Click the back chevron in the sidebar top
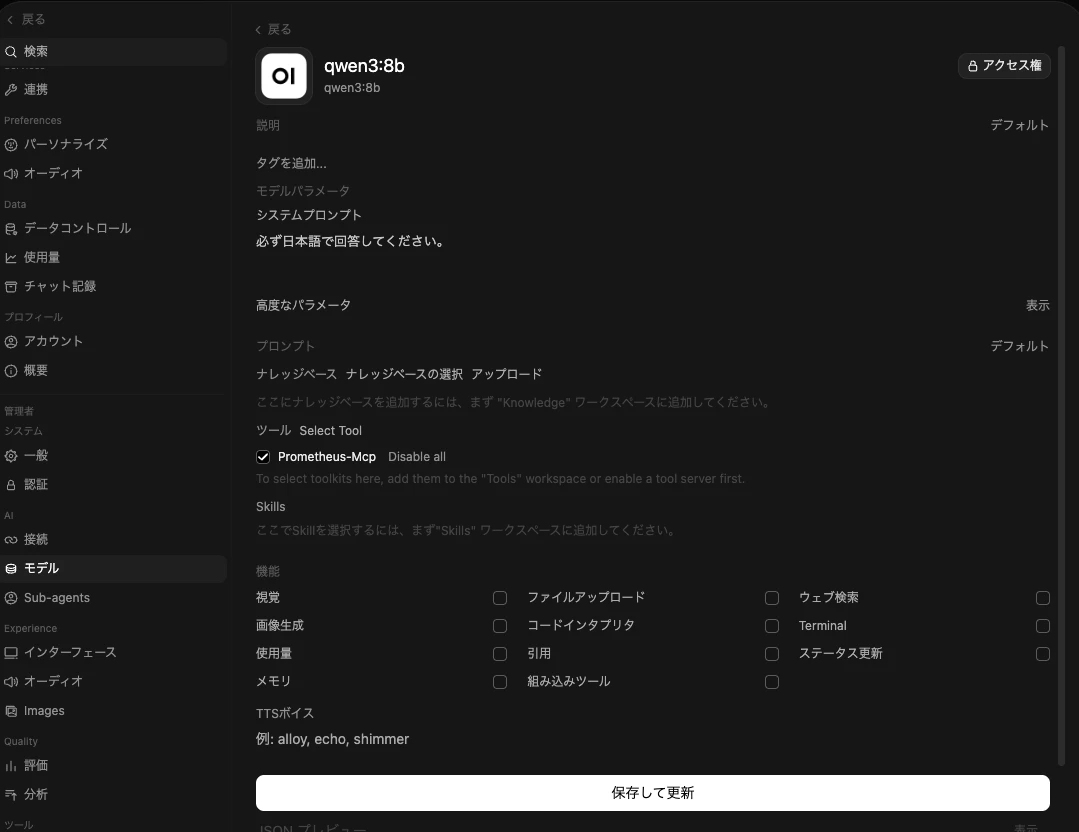Image resolution: width=1079 pixels, height=832 pixels. click(x=10, y=20)
